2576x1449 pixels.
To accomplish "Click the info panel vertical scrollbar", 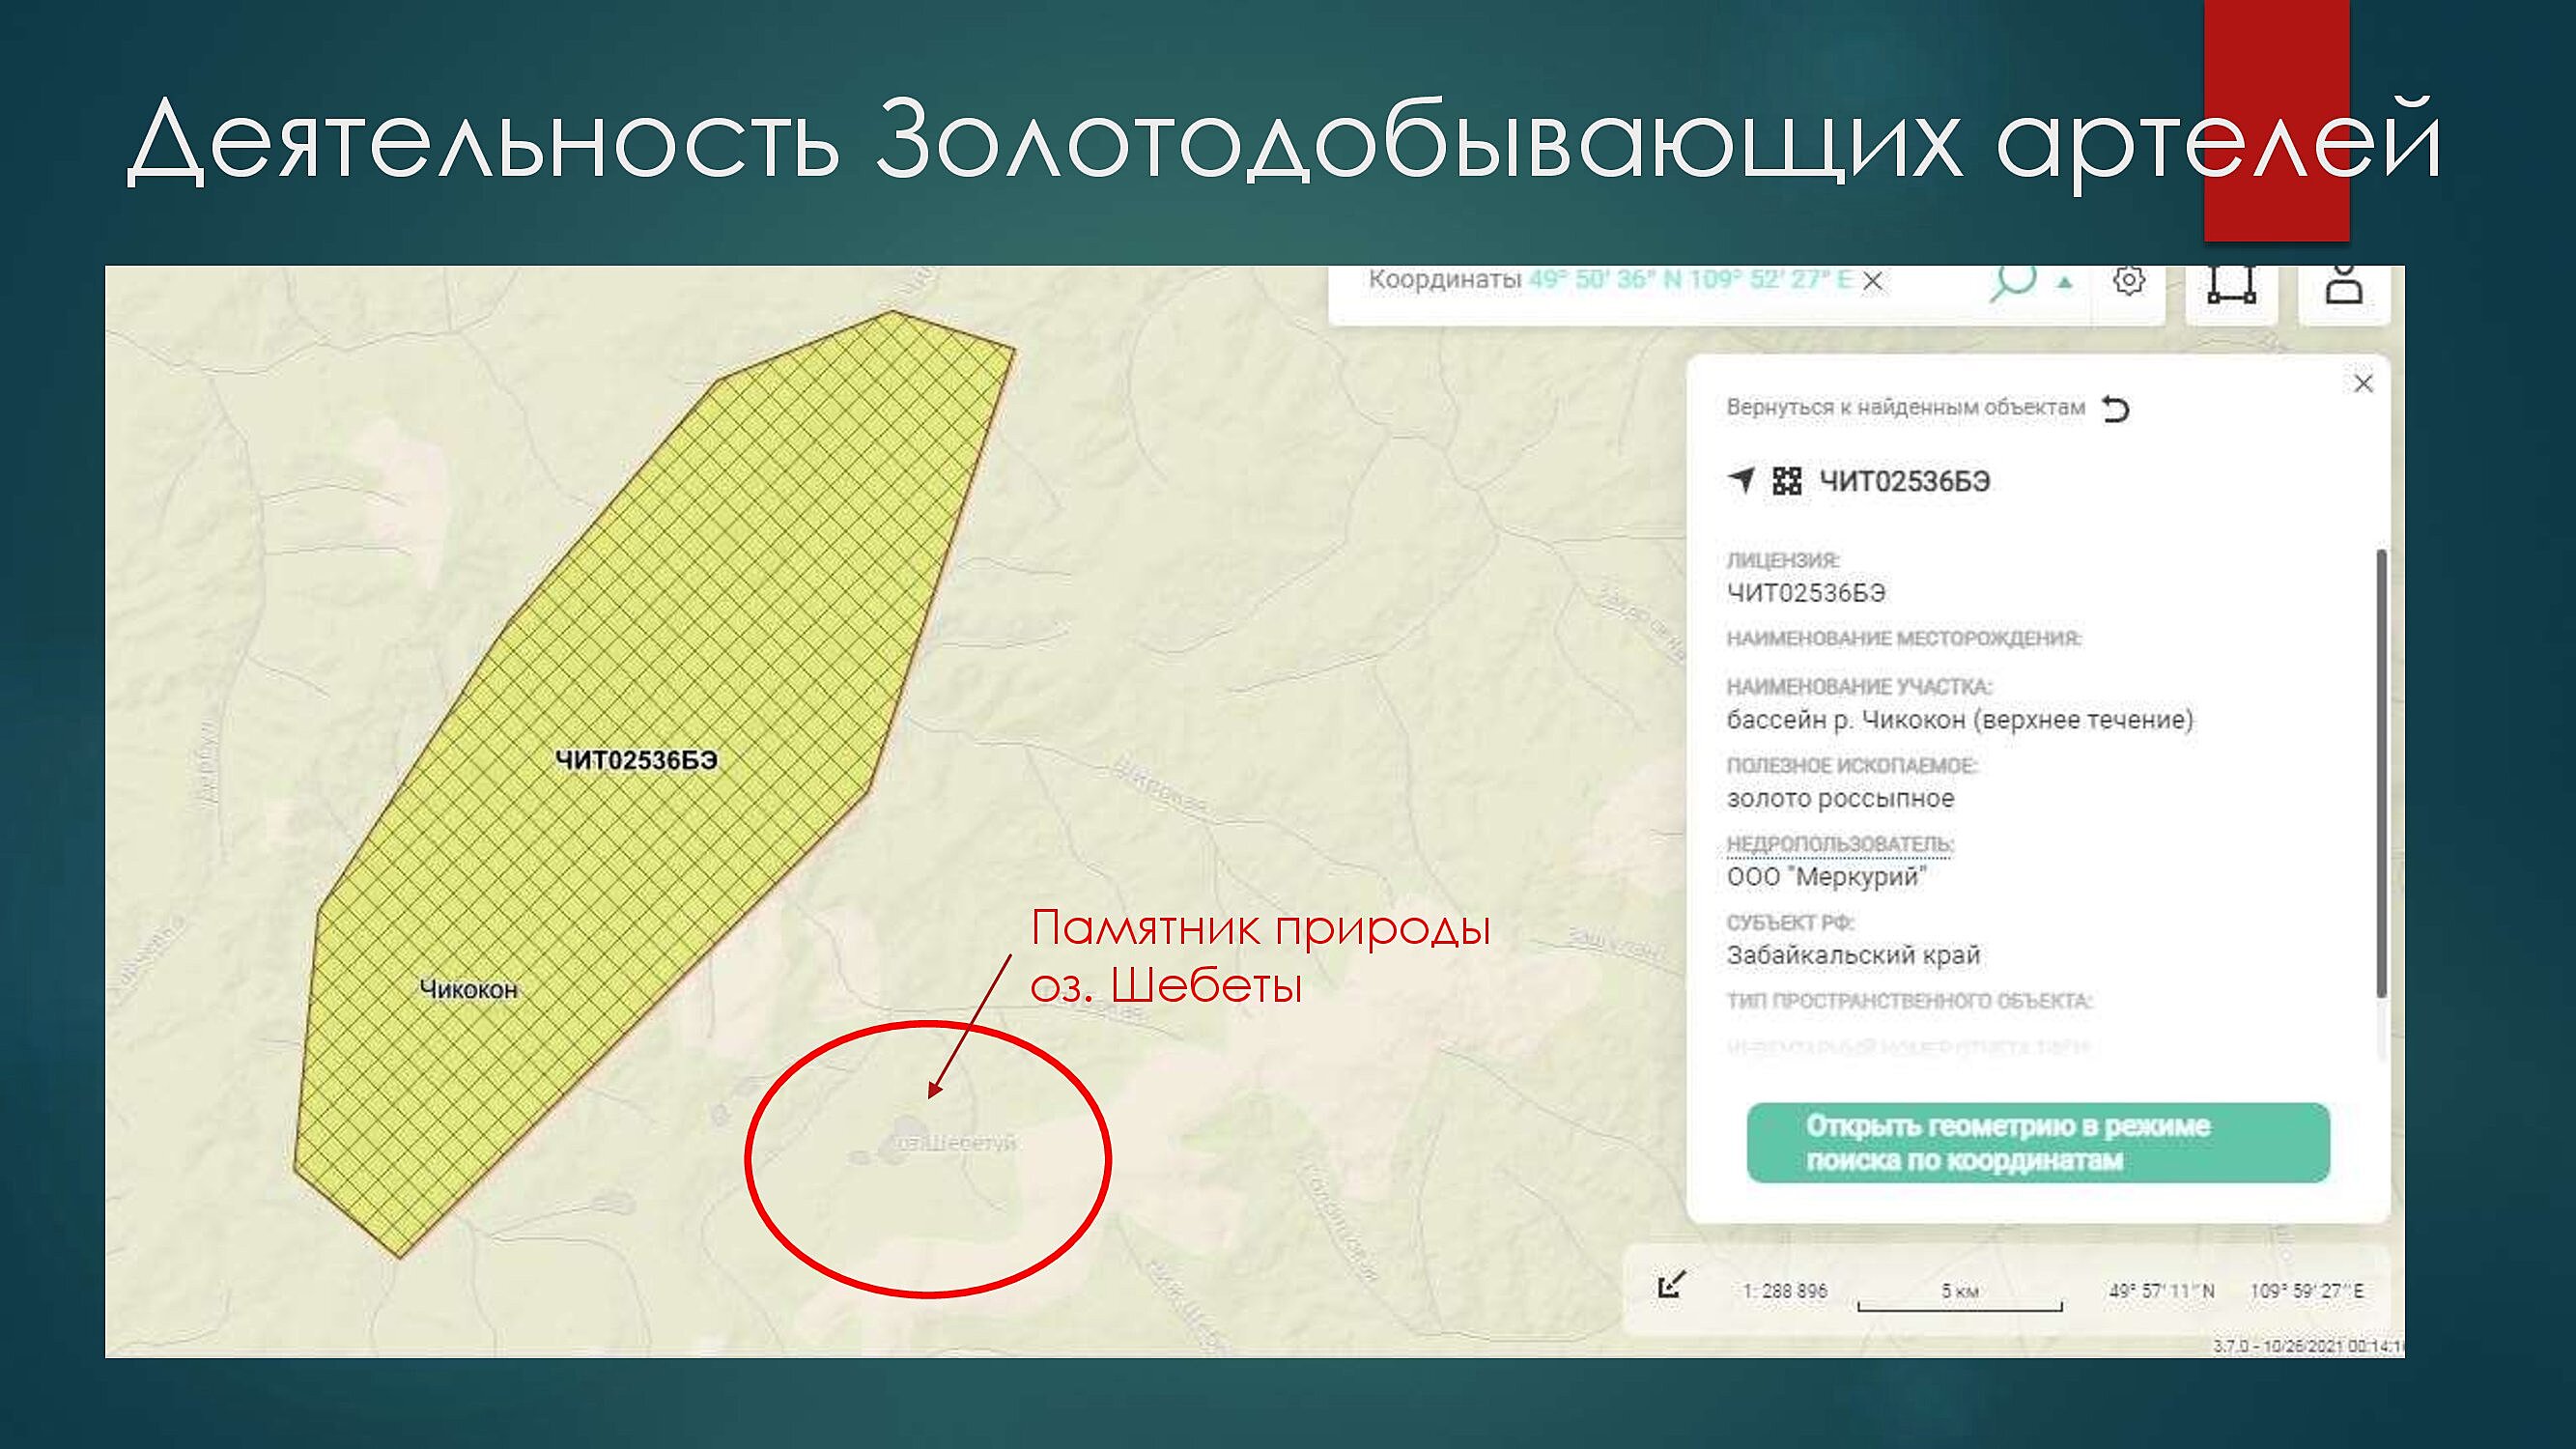I will (2381, 773).
